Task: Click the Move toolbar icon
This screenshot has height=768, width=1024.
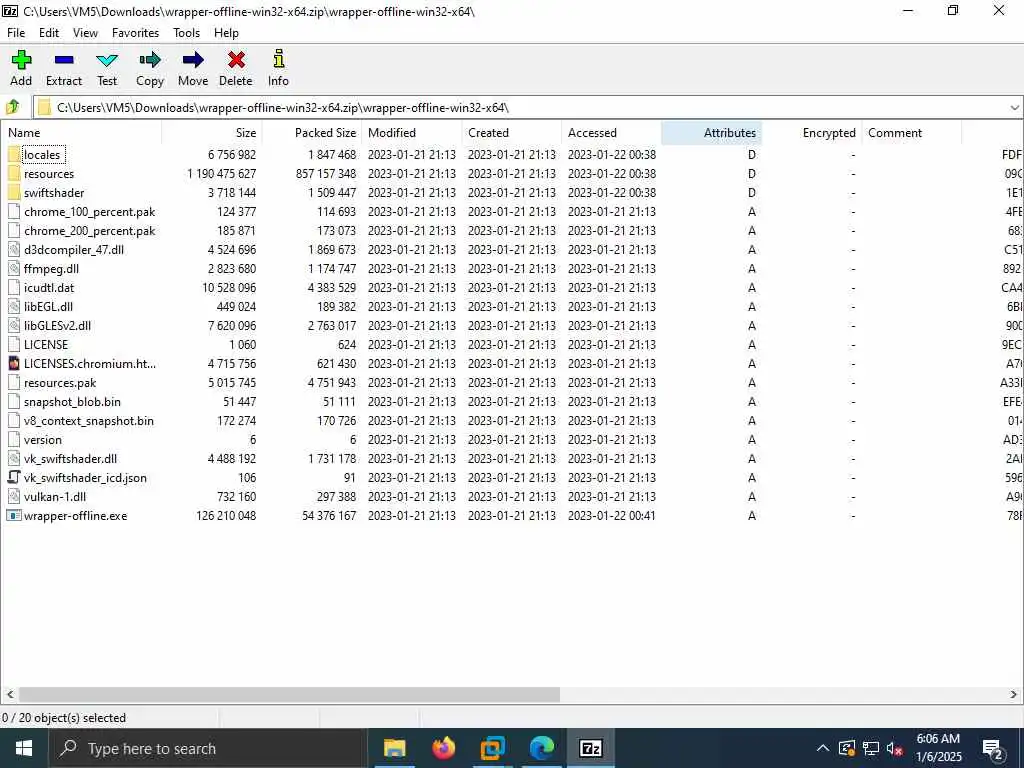Action: 193,60
